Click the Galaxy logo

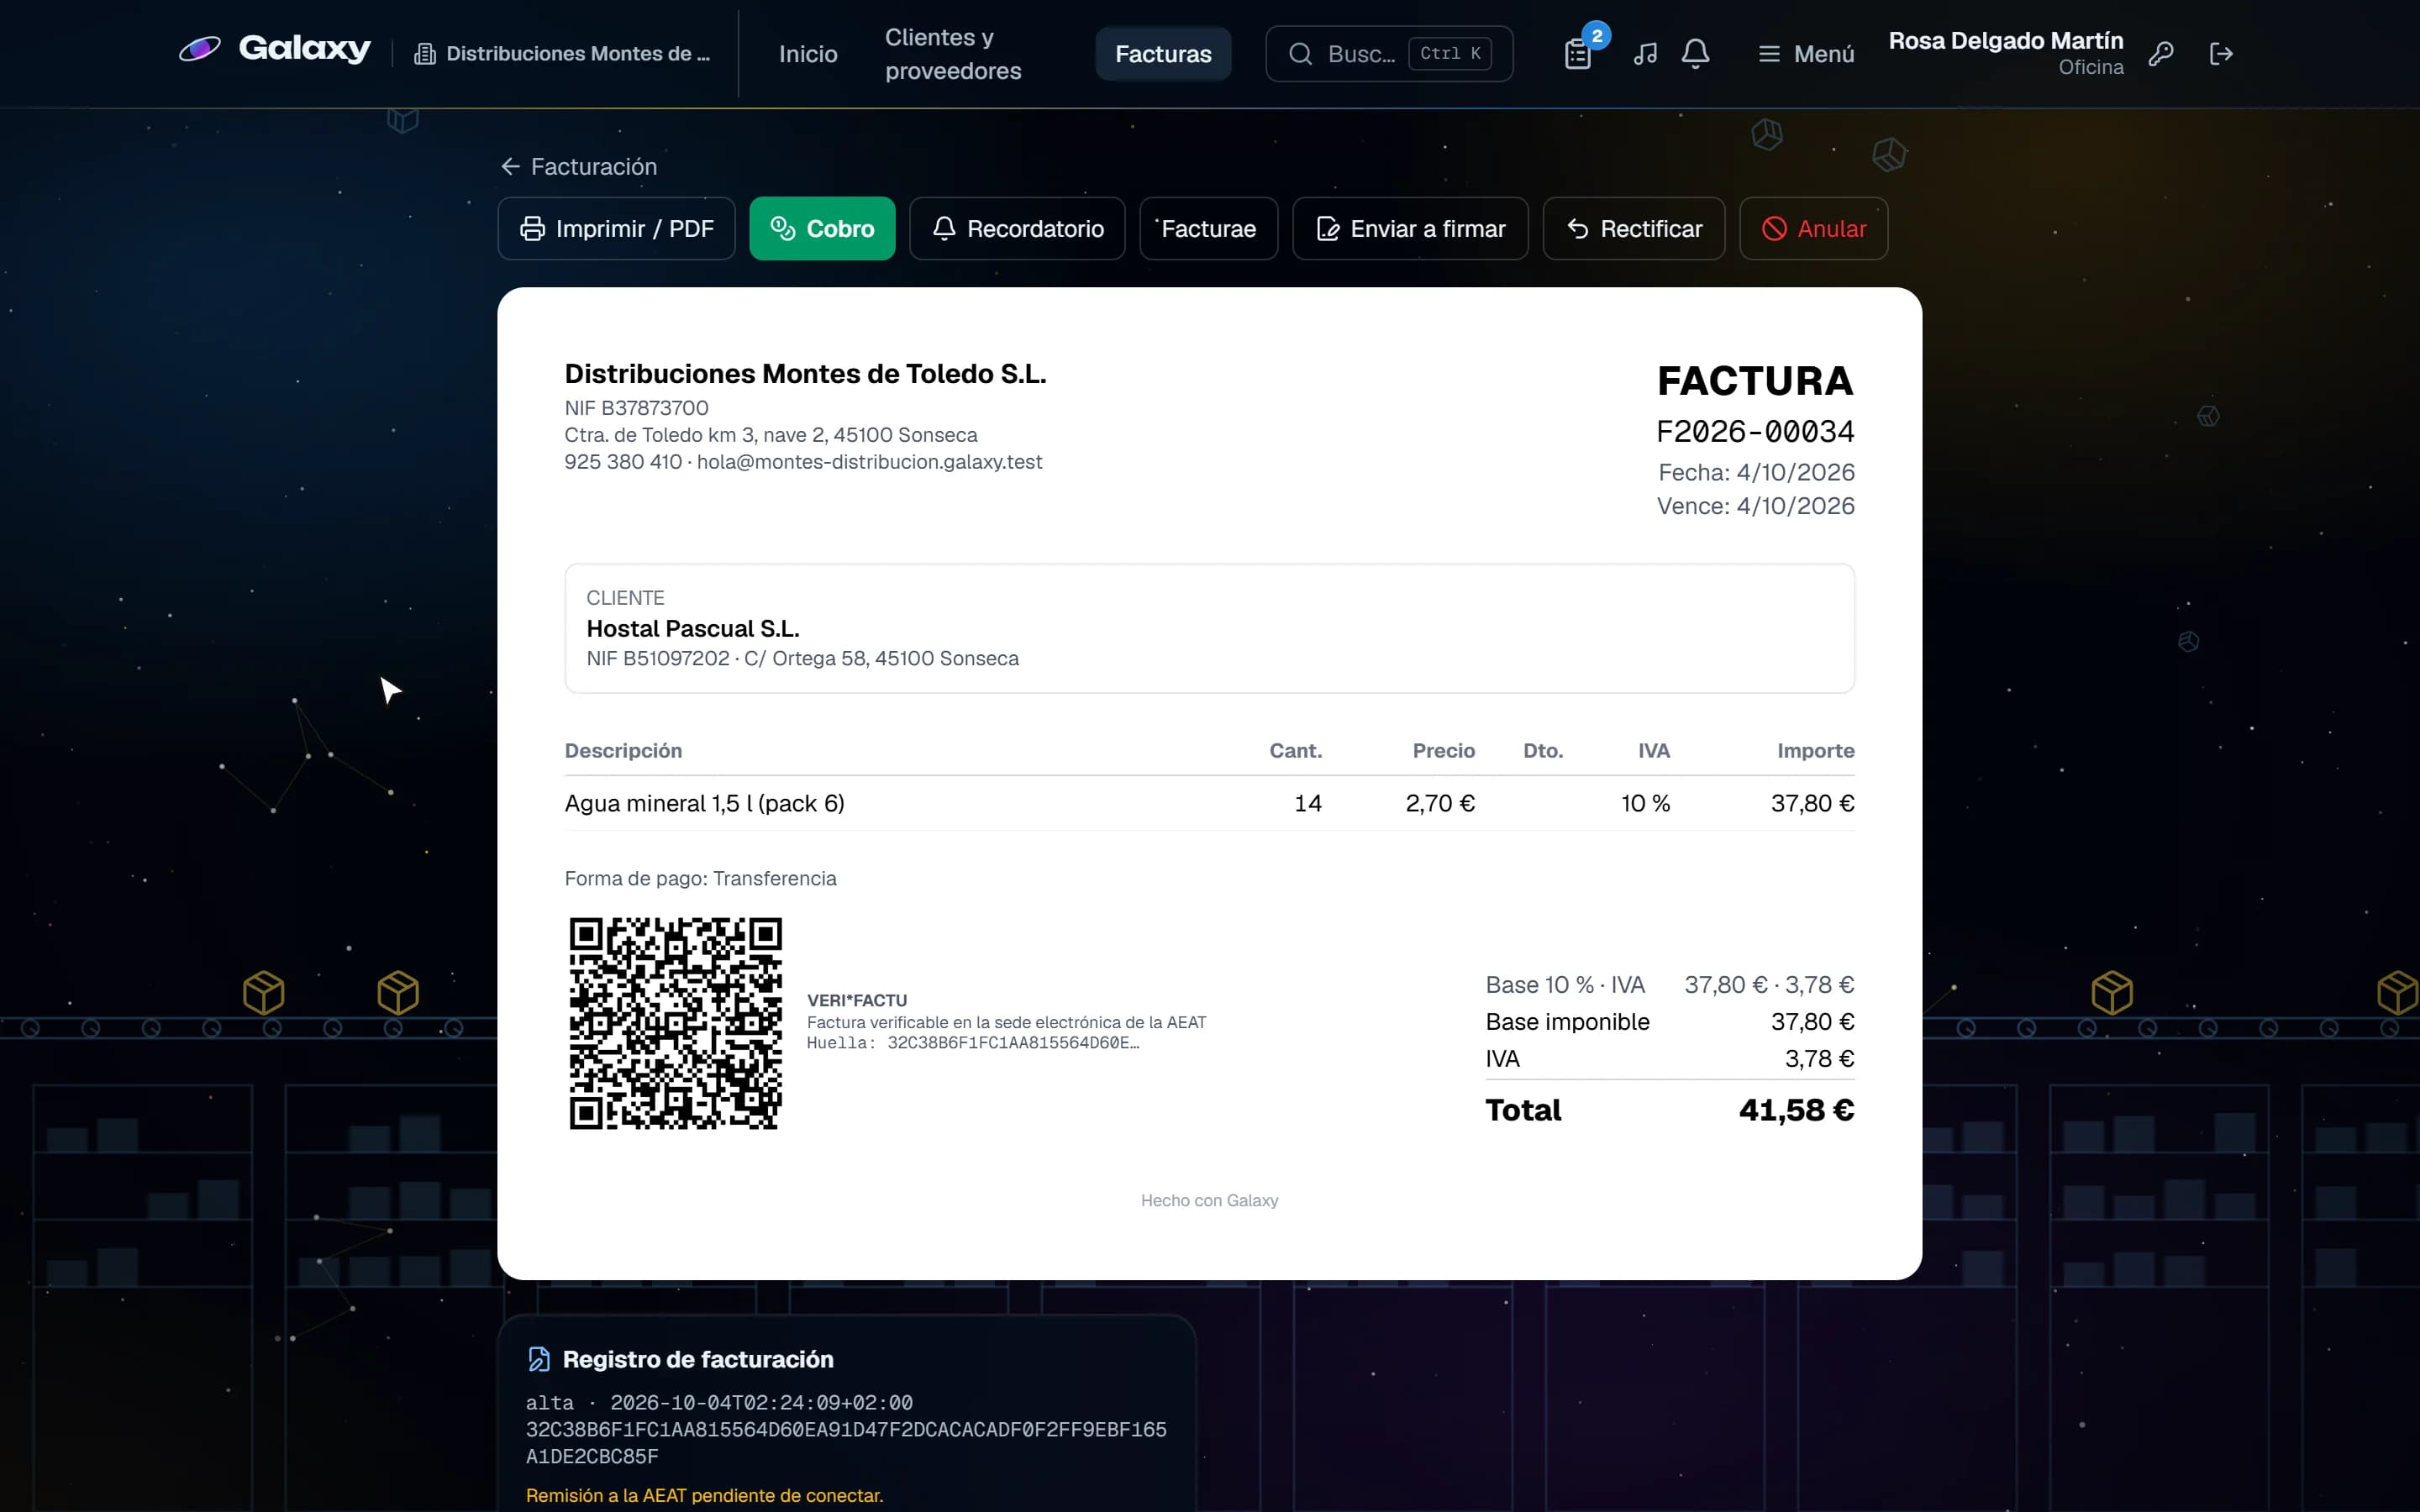tap(274, 49)
